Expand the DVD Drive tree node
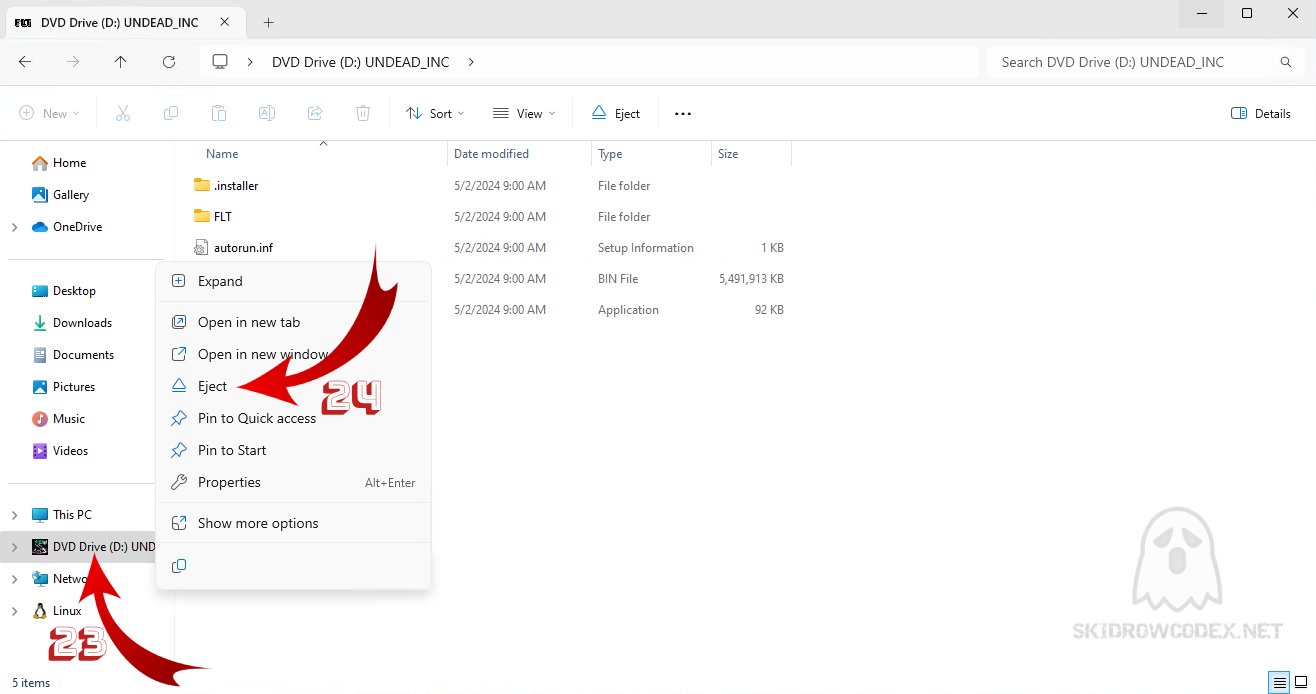 point(14,547)
